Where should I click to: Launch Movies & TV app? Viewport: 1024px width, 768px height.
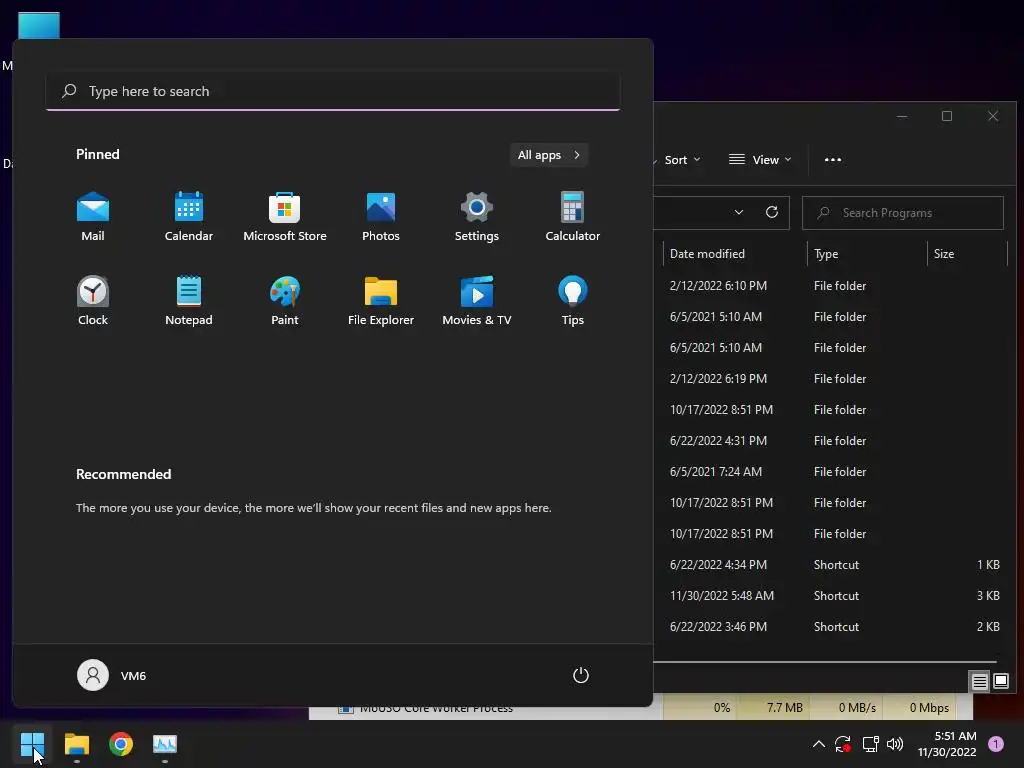[477, 301]
